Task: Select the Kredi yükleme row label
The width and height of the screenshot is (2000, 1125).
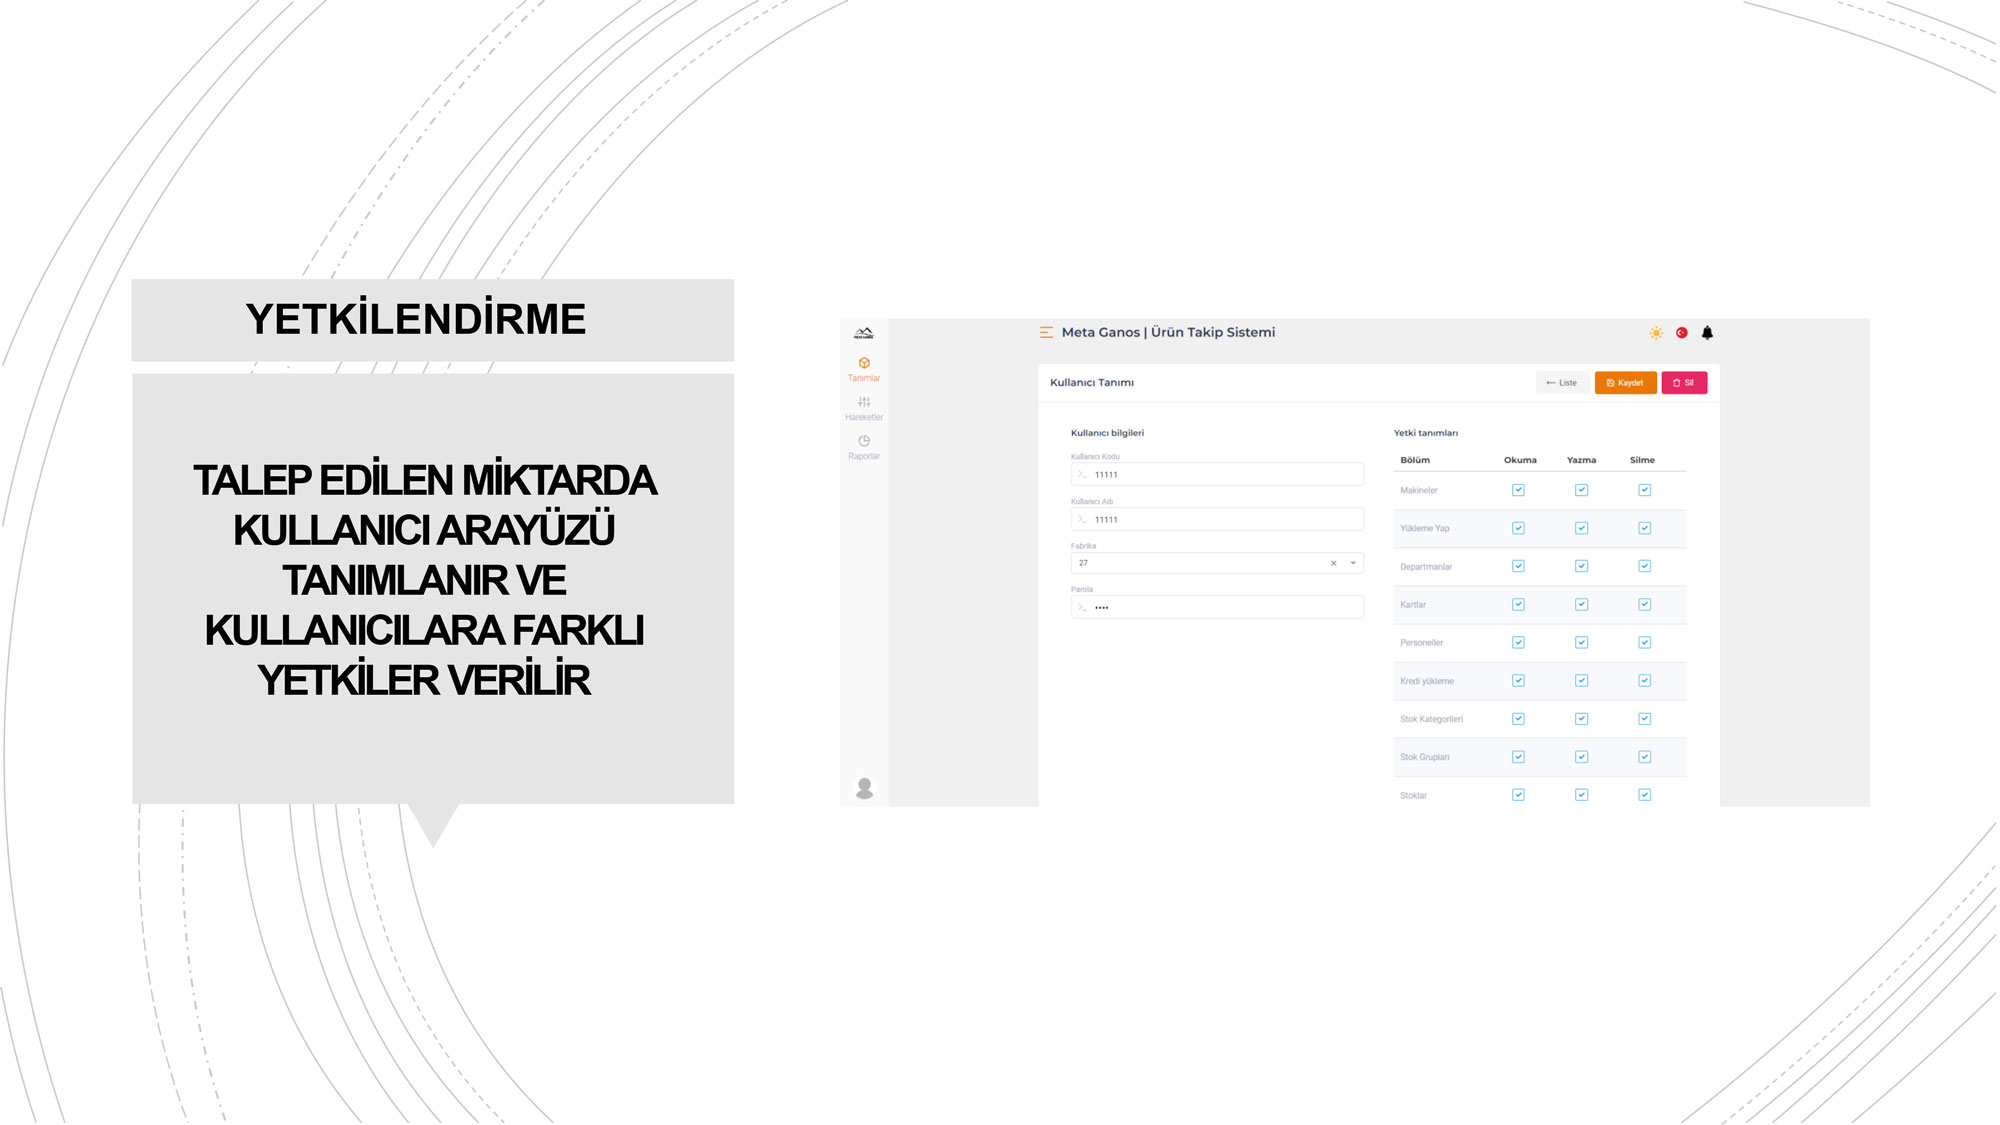Action: (1427, 681)
